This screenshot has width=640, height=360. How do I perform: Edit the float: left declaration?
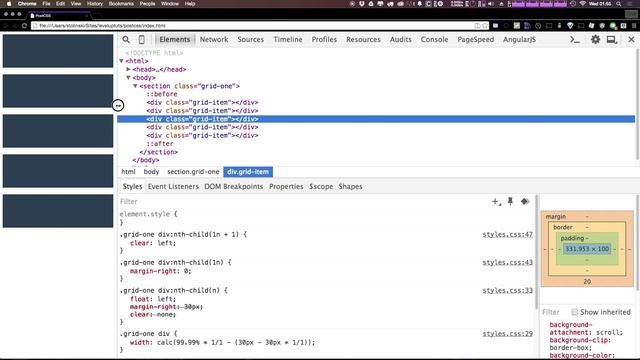(x=153, y=299)
